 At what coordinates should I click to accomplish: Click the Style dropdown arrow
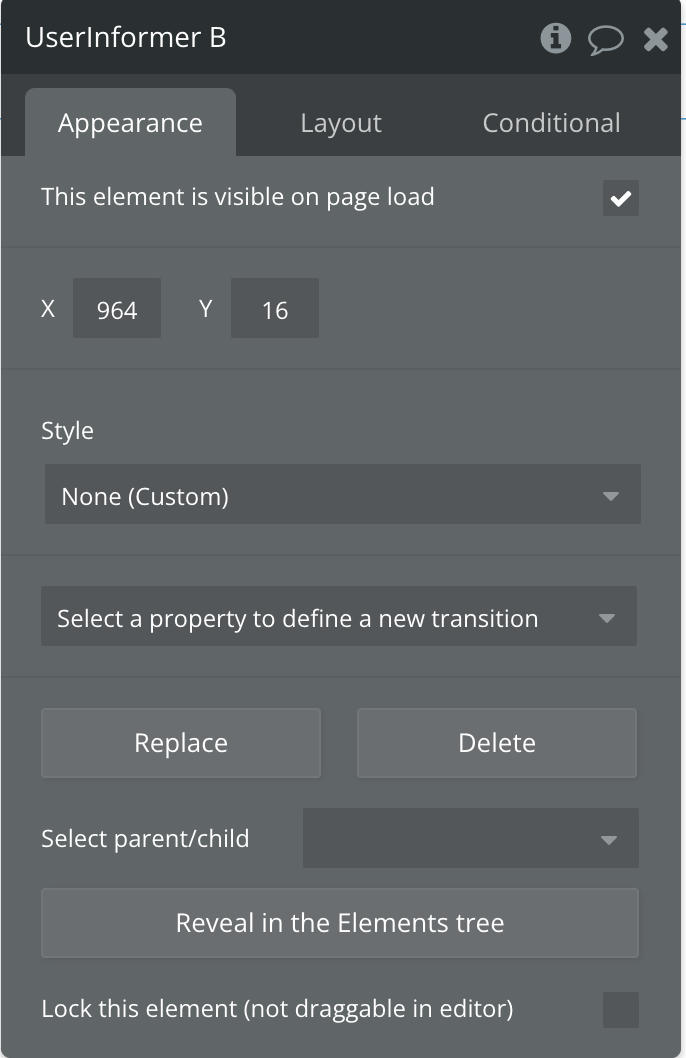(x=611, y=496)
